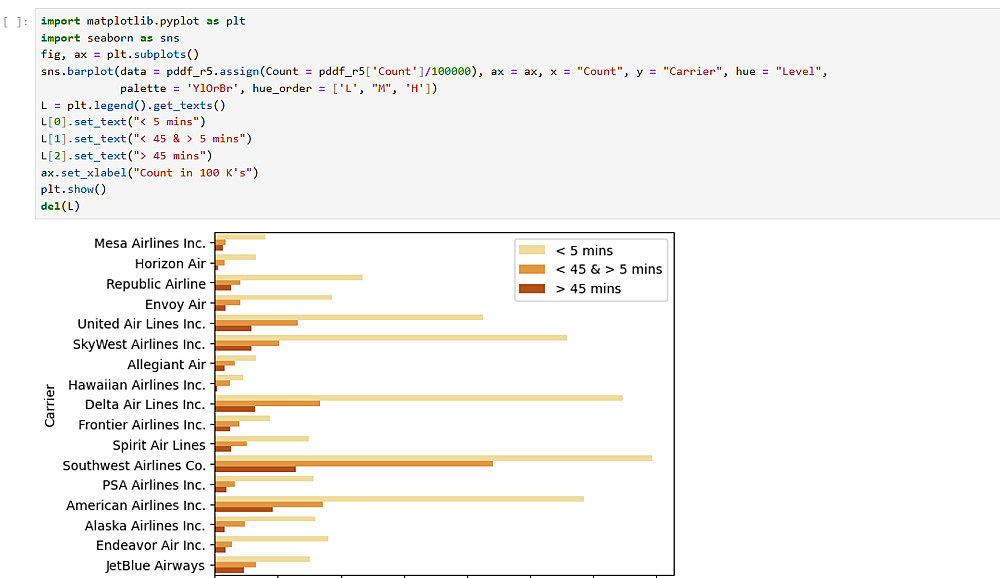Click the 'import matplotlib.pyplot as plt' code line
Image resolution: width=1000 pixels, height=578 pixels.
pos(143,21)
